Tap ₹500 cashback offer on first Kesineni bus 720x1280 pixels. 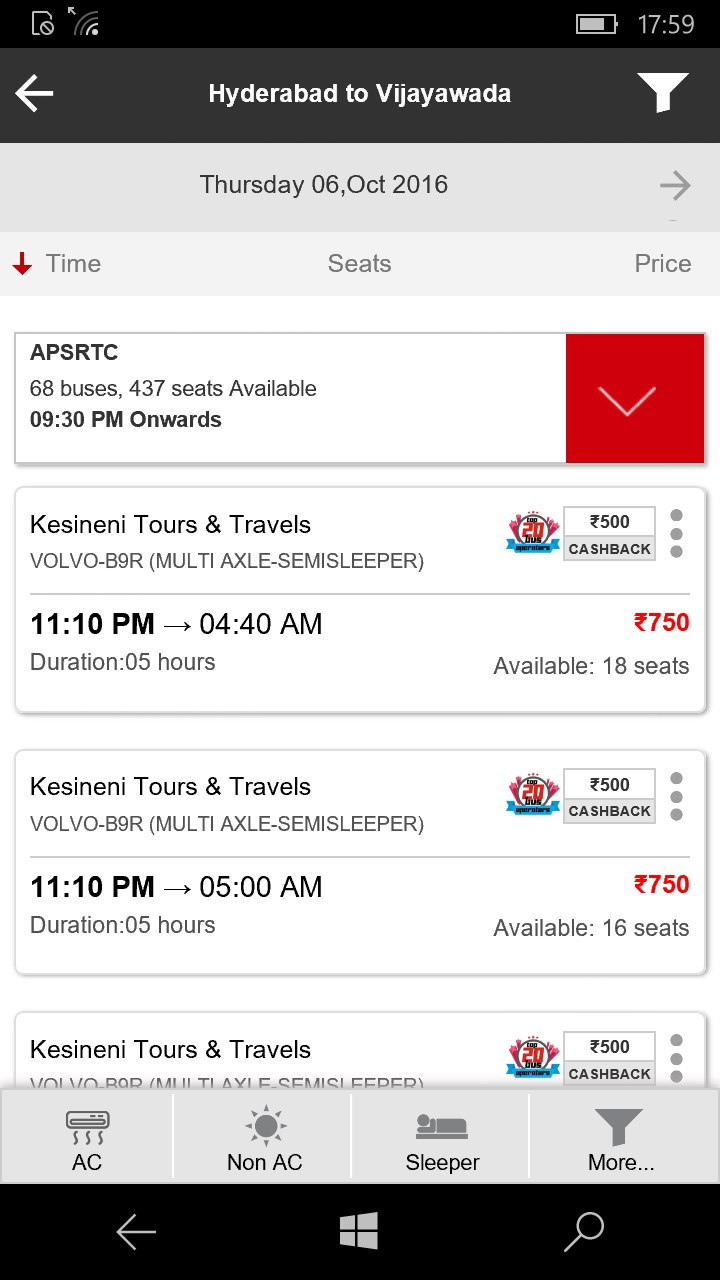point(609,534)
